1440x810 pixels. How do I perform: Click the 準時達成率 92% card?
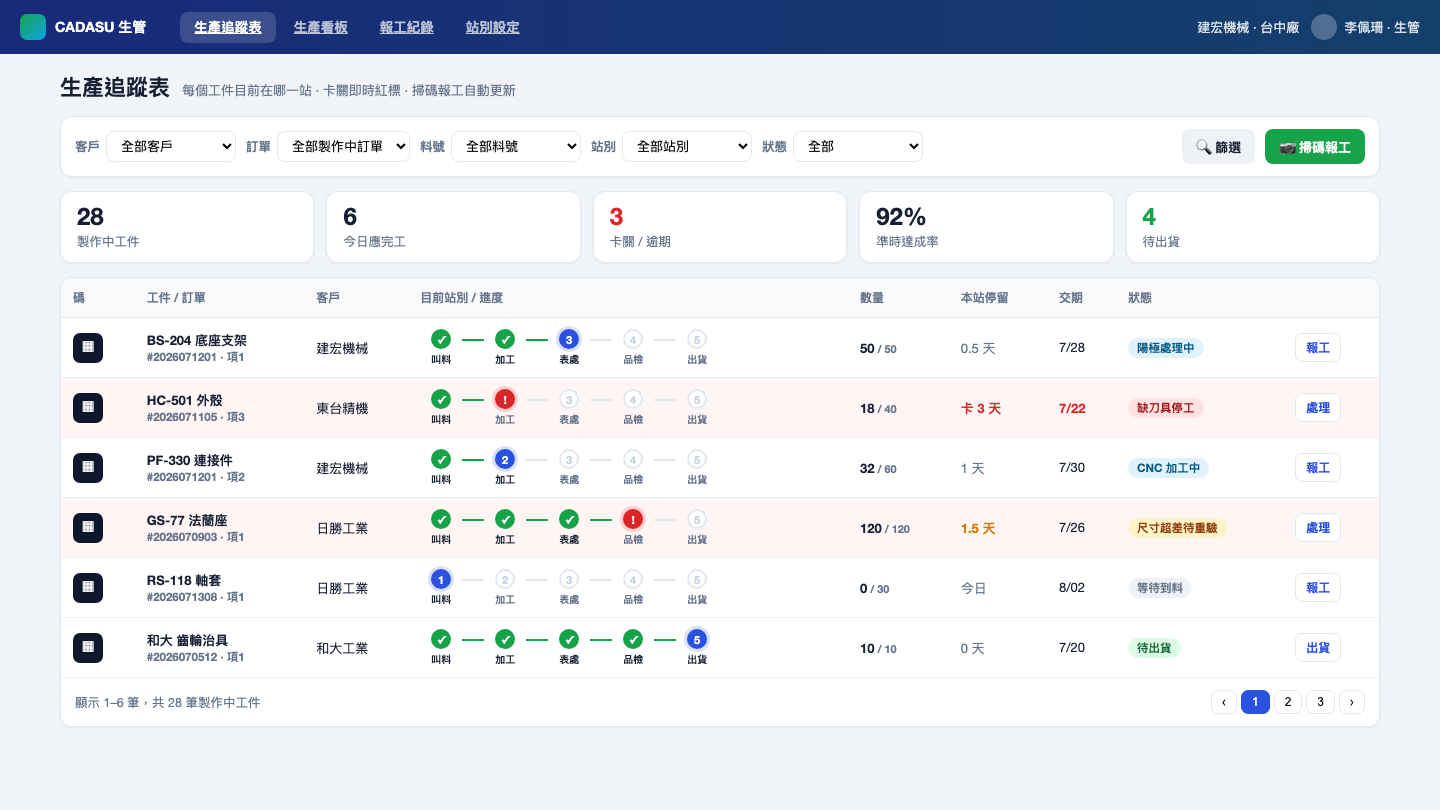click(986, 227)
